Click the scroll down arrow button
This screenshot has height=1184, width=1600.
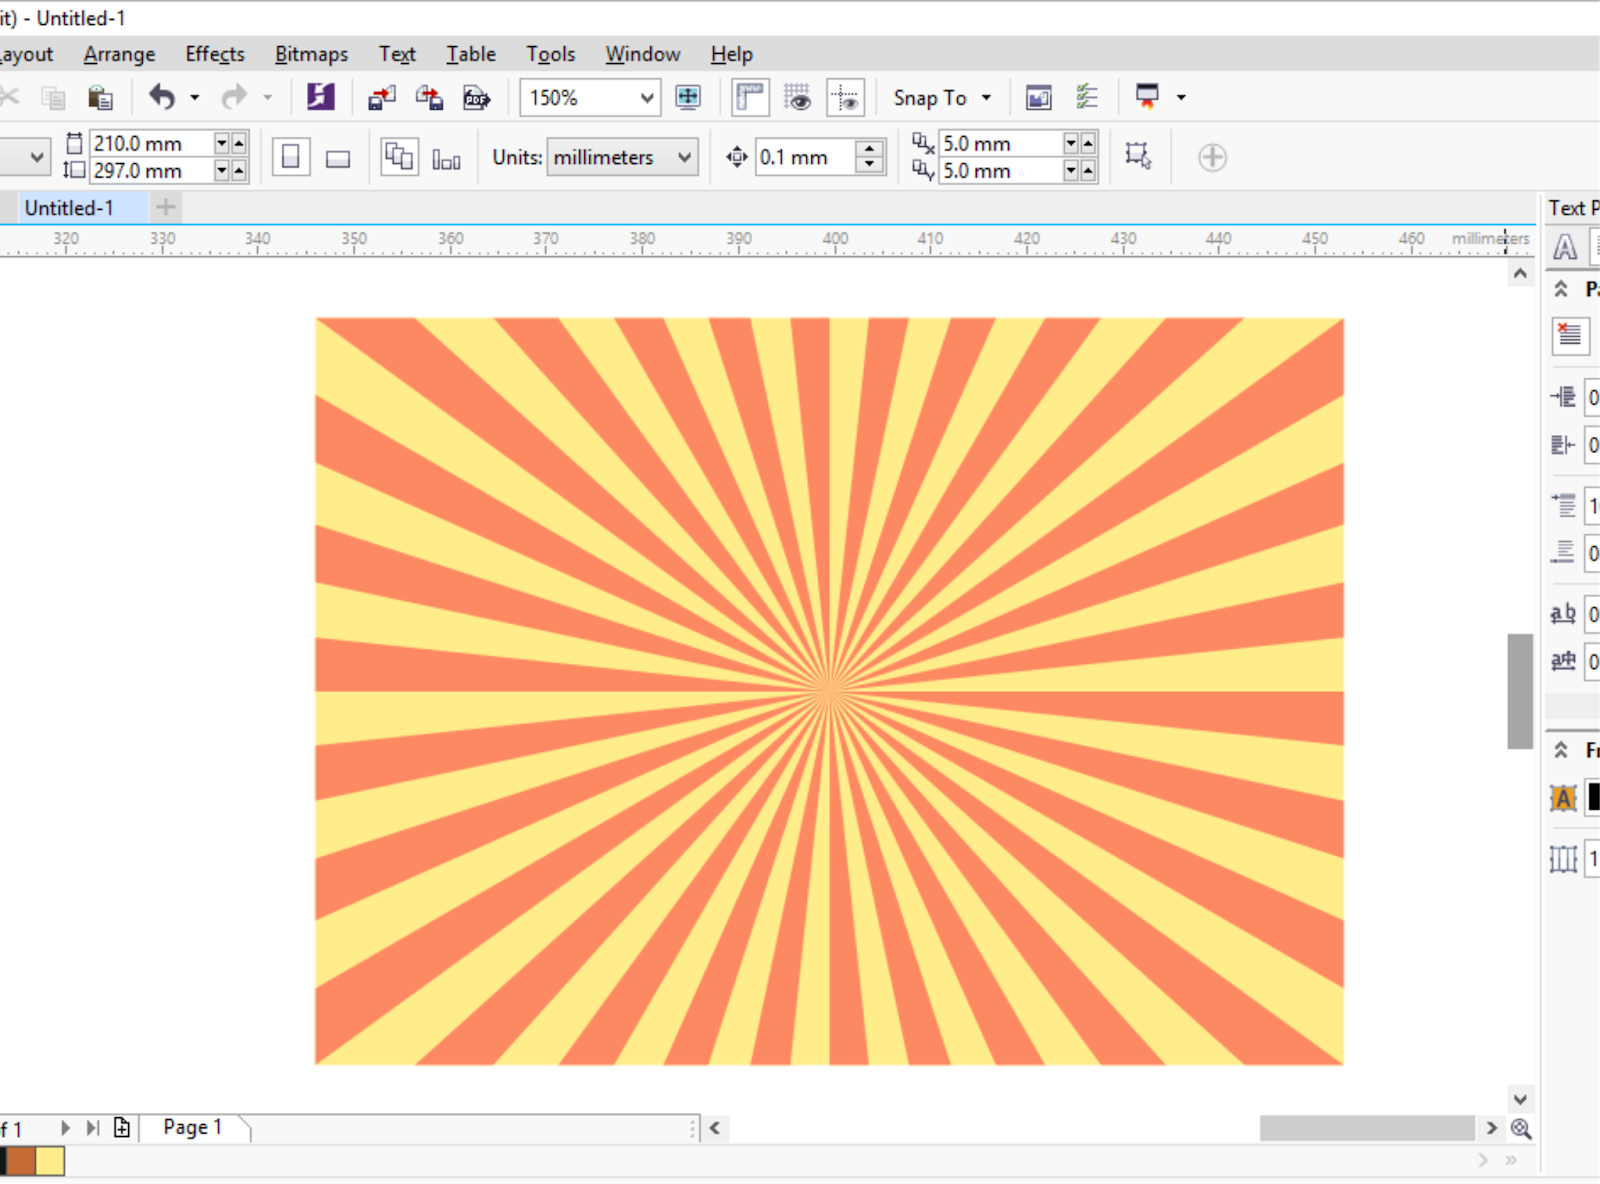click(x=1520, y=1099)
